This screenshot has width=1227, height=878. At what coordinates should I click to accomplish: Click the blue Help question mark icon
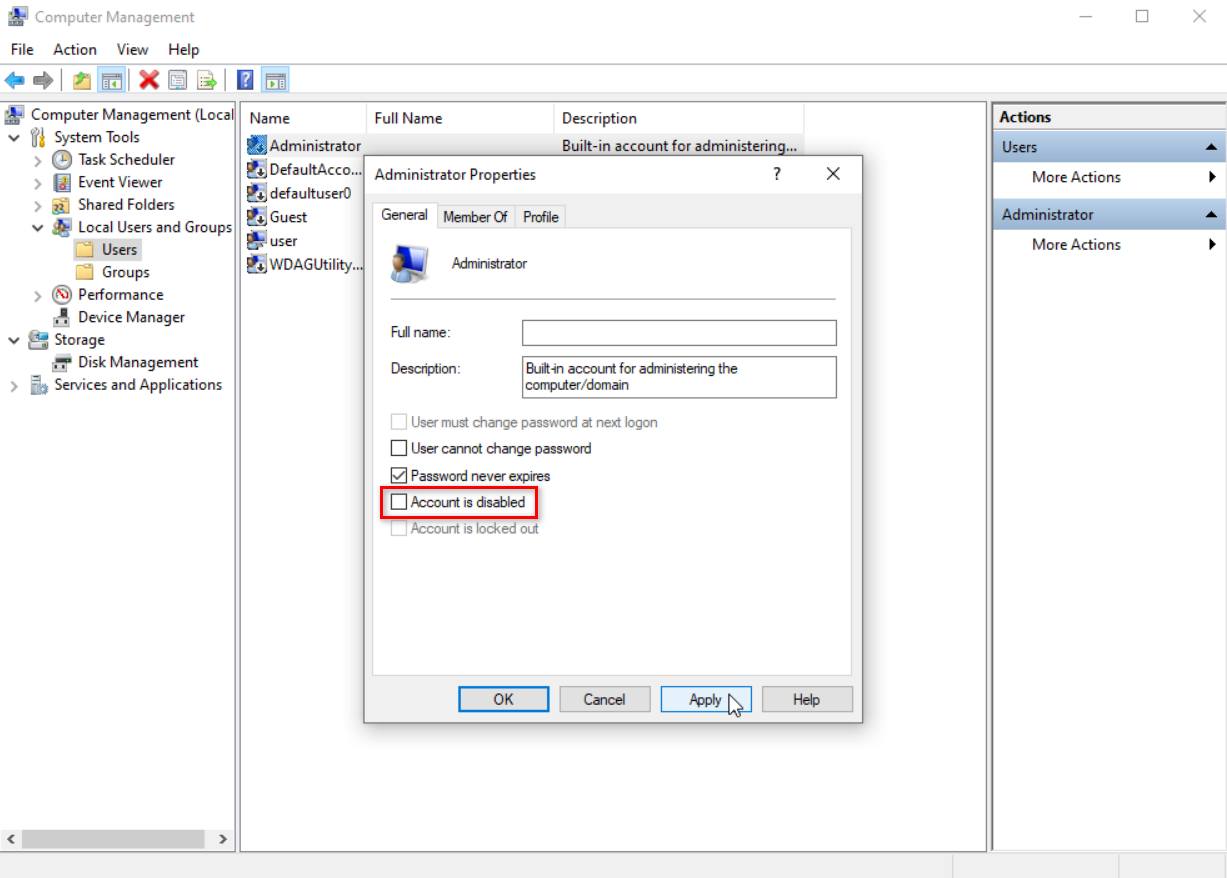tap(245, 80)
